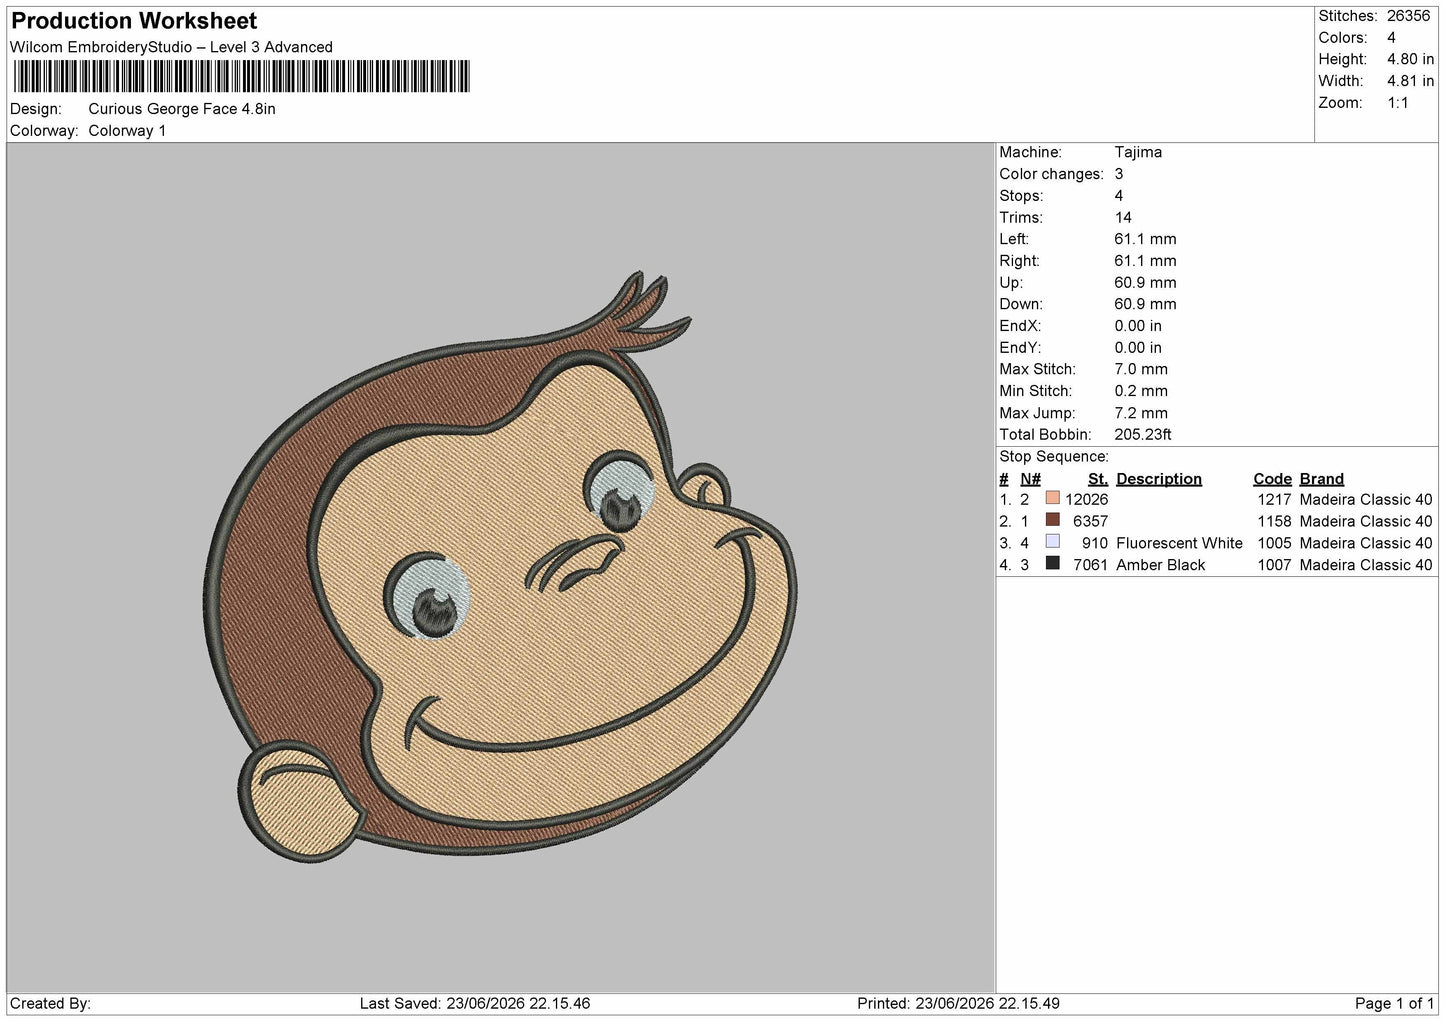Click the Height value '4.80 in'

[x=1410, y=60]
